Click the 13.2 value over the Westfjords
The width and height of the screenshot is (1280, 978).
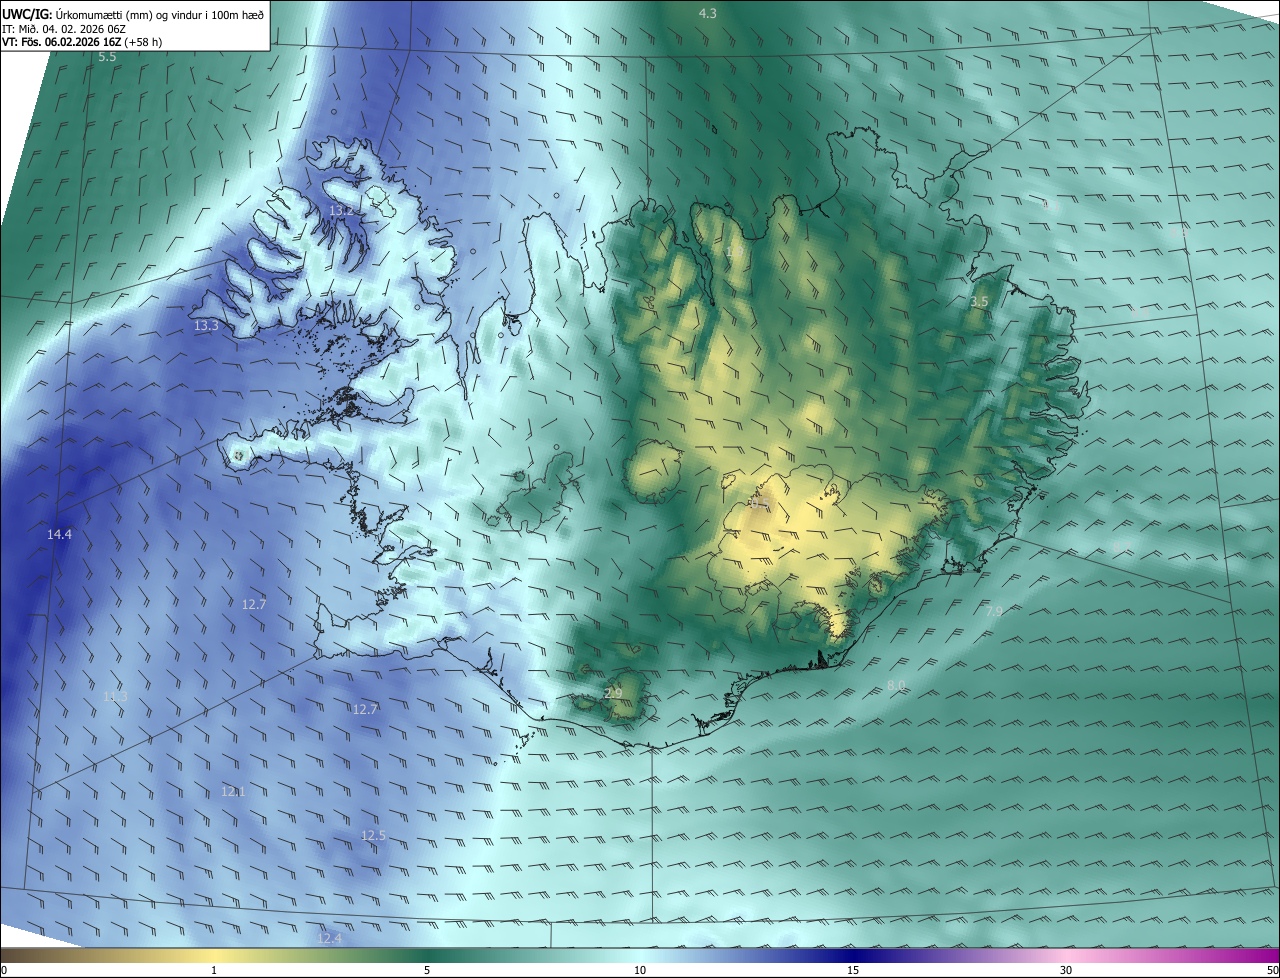click(x=341, y=211)
